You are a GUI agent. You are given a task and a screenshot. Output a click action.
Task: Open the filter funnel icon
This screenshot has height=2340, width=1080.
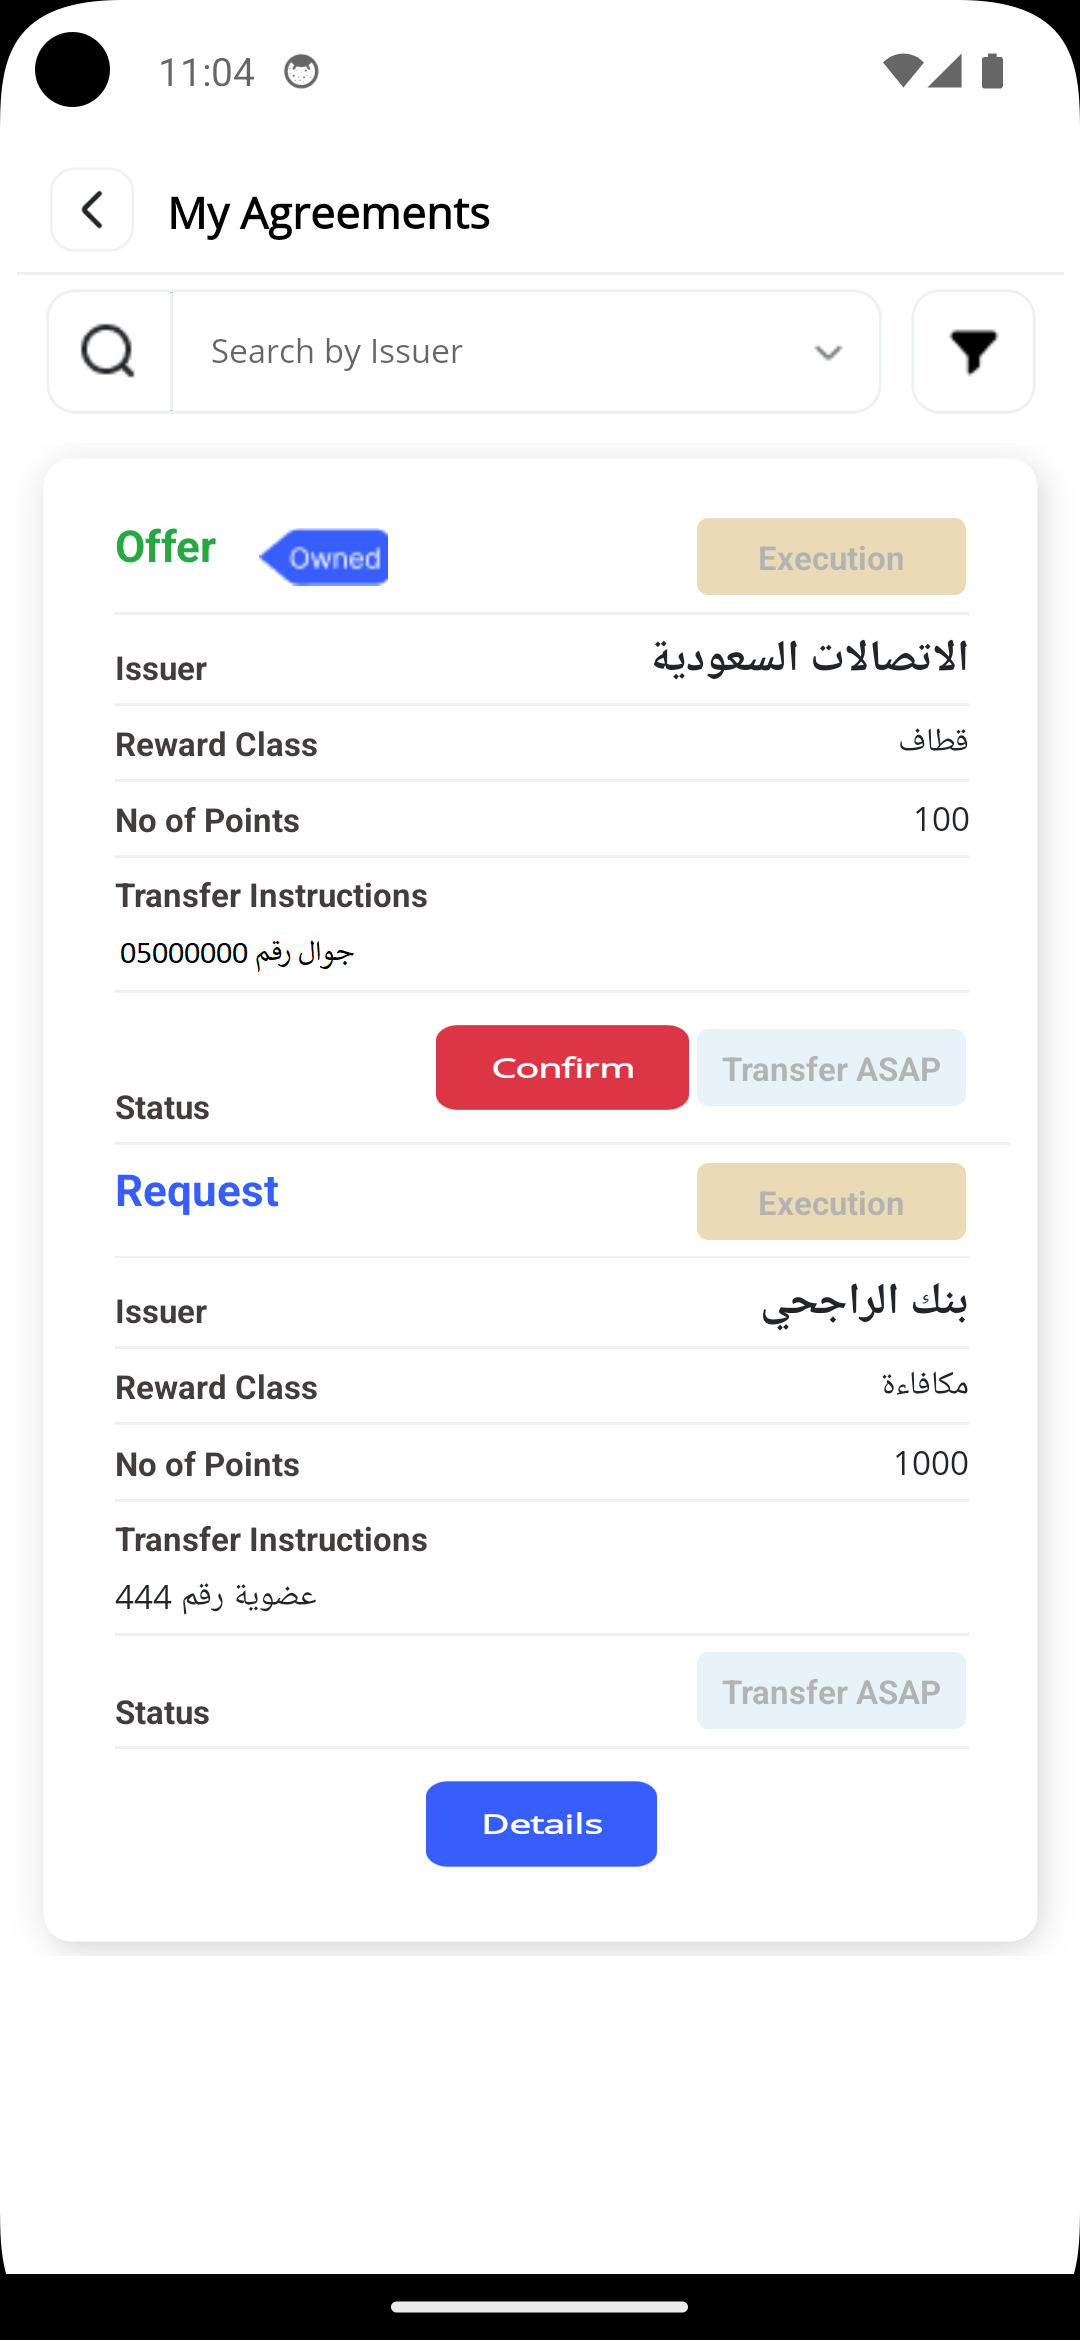coord(973,351)
